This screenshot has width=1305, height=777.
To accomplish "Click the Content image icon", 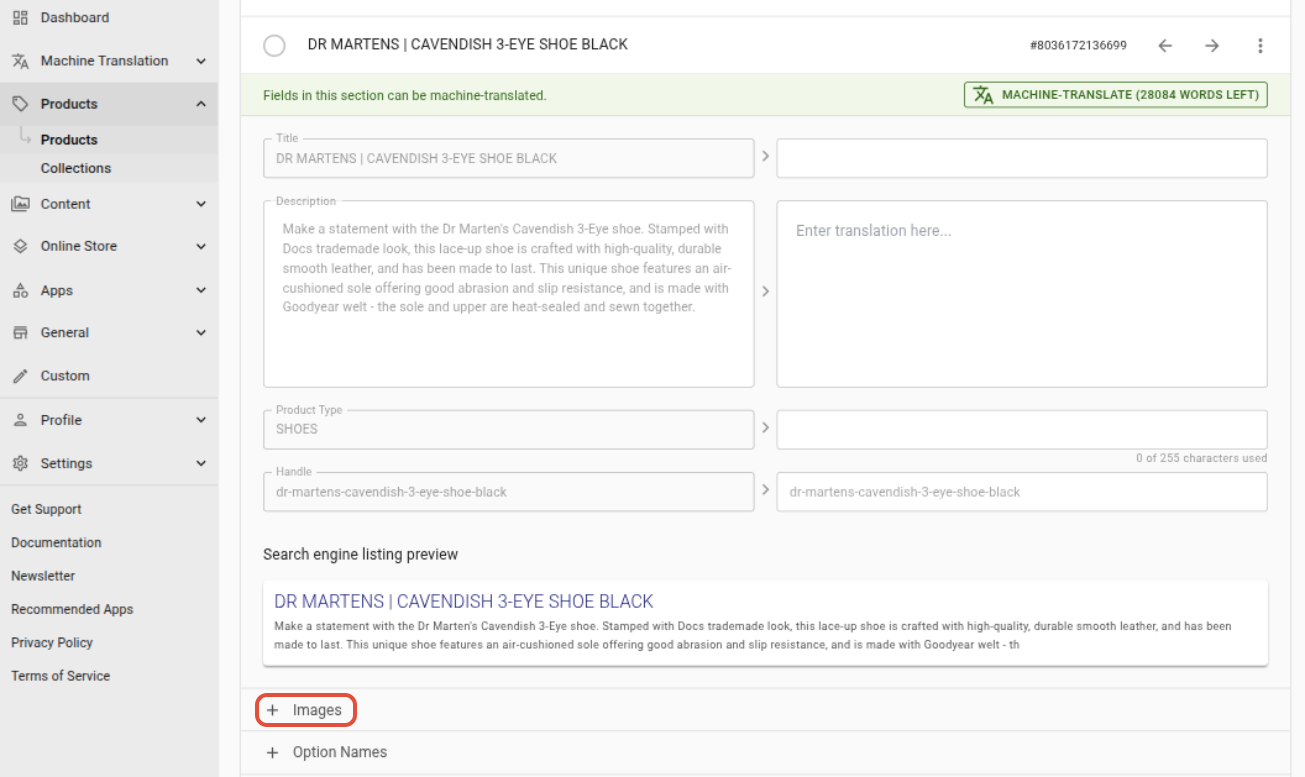I will pyautogui.click(x=20, y=203).
